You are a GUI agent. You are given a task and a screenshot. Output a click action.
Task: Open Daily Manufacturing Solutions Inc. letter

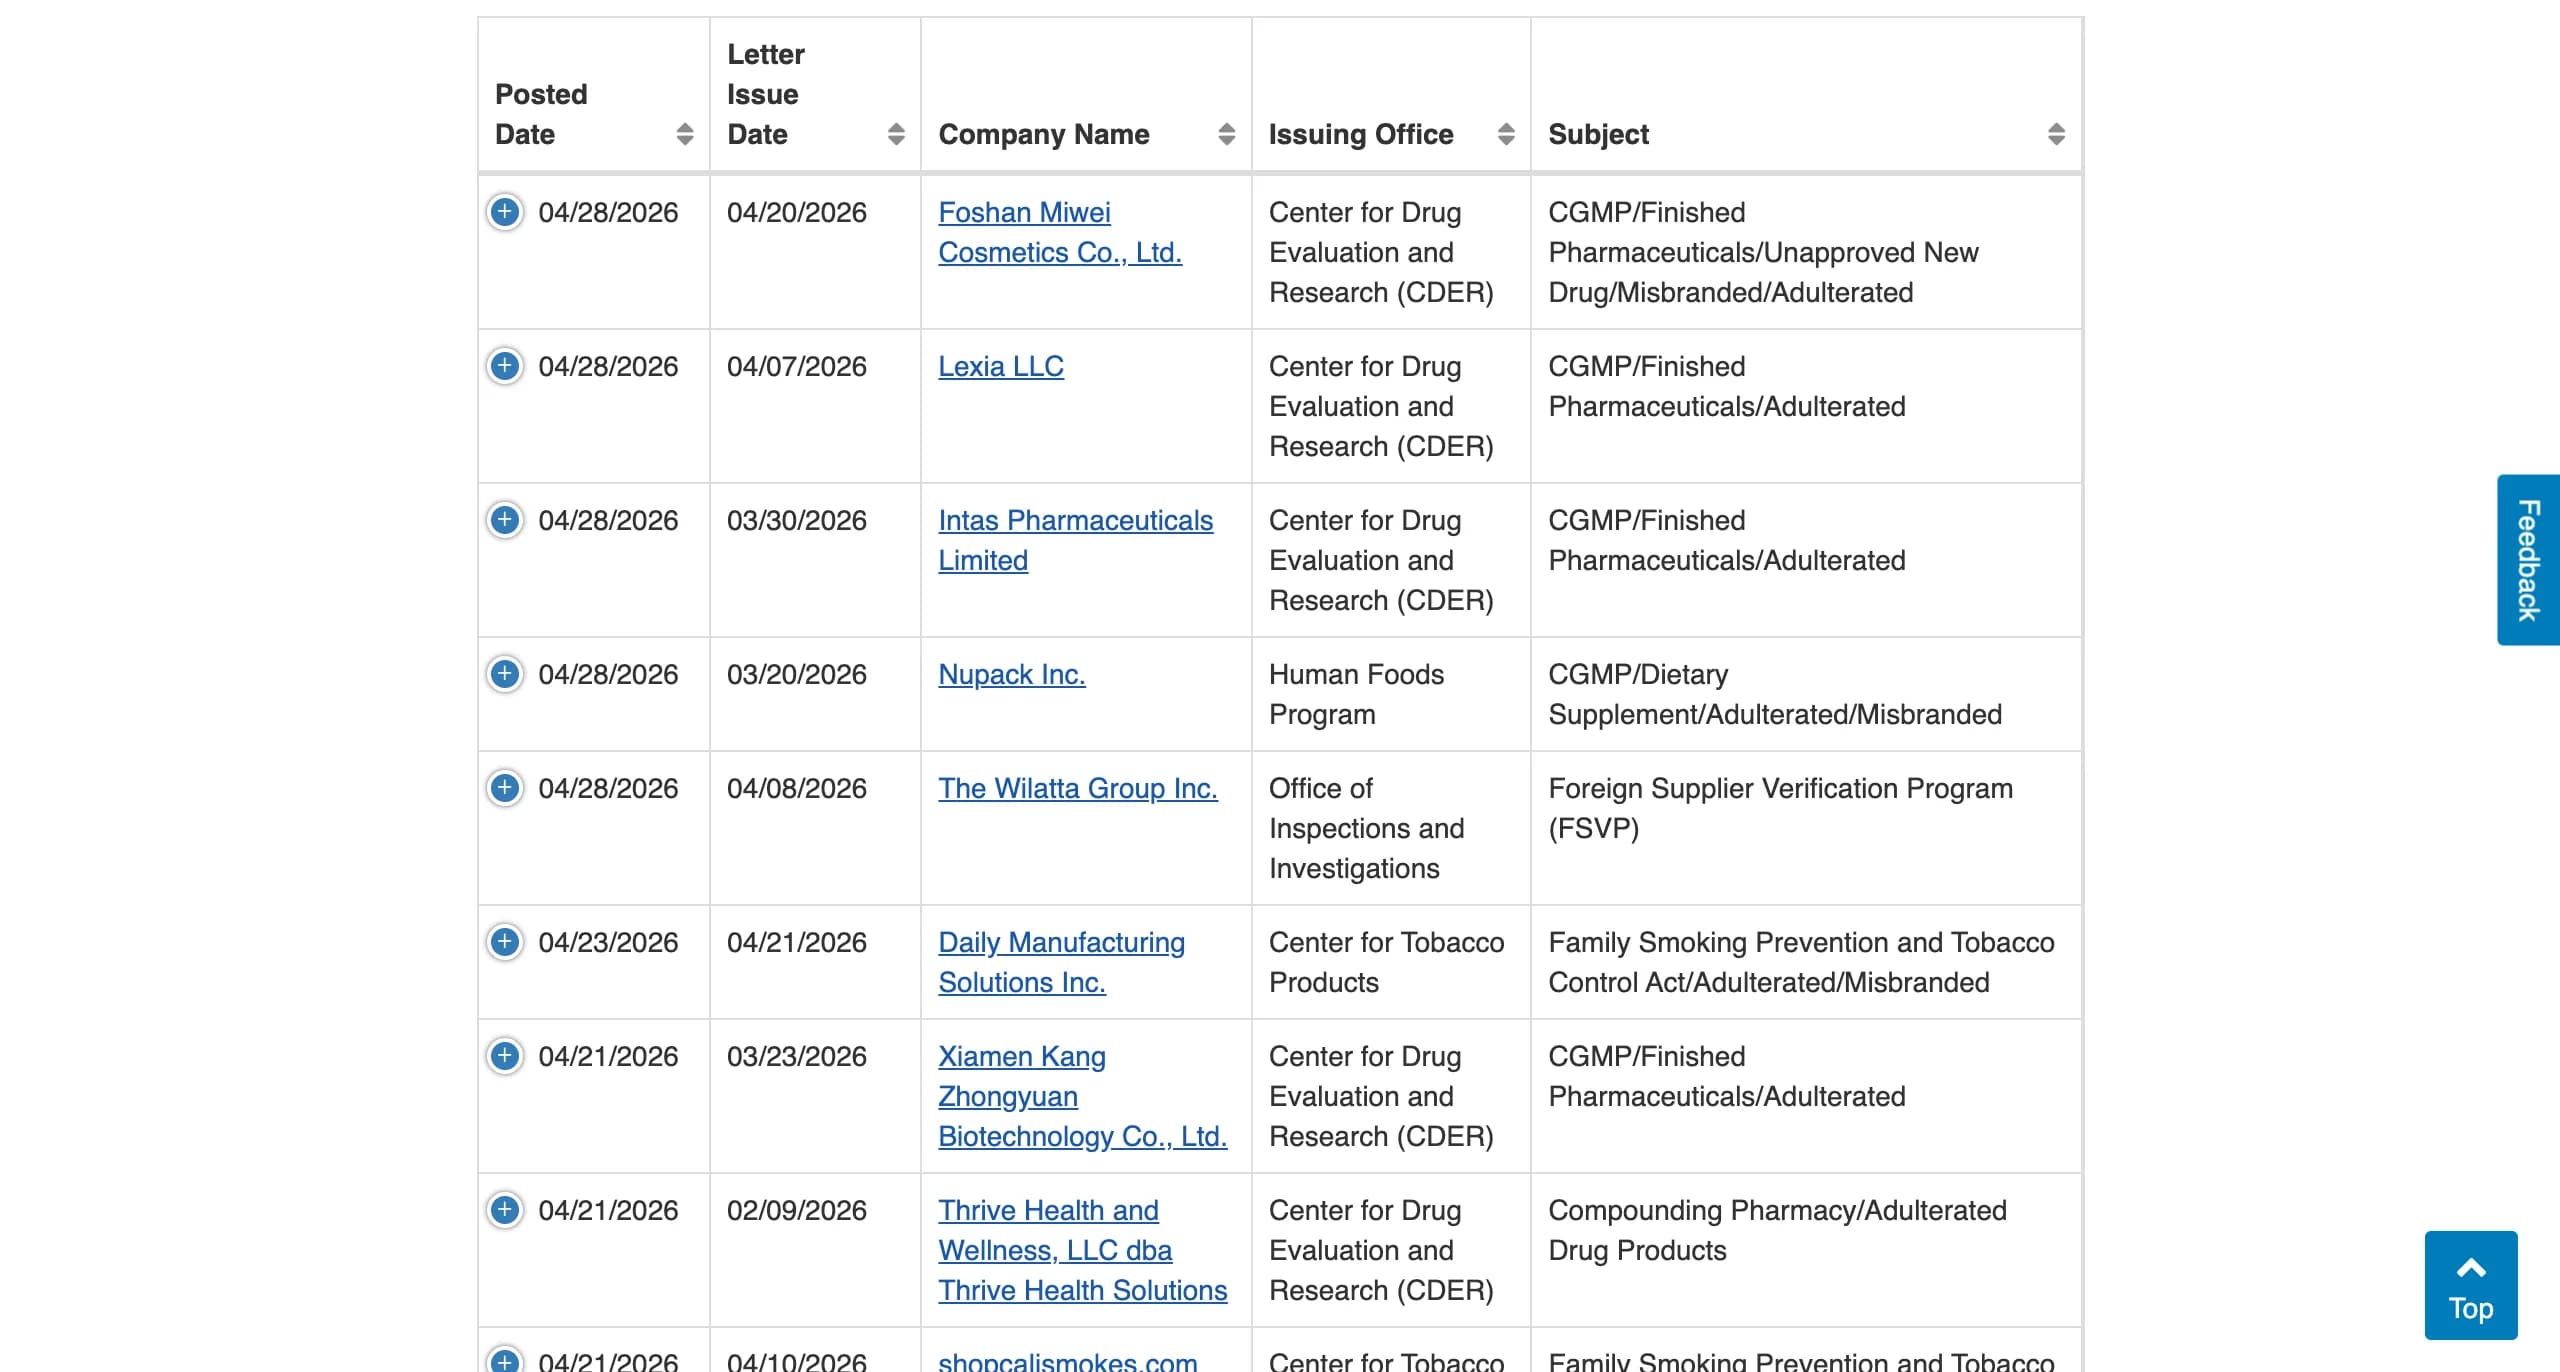(1061, 962)
